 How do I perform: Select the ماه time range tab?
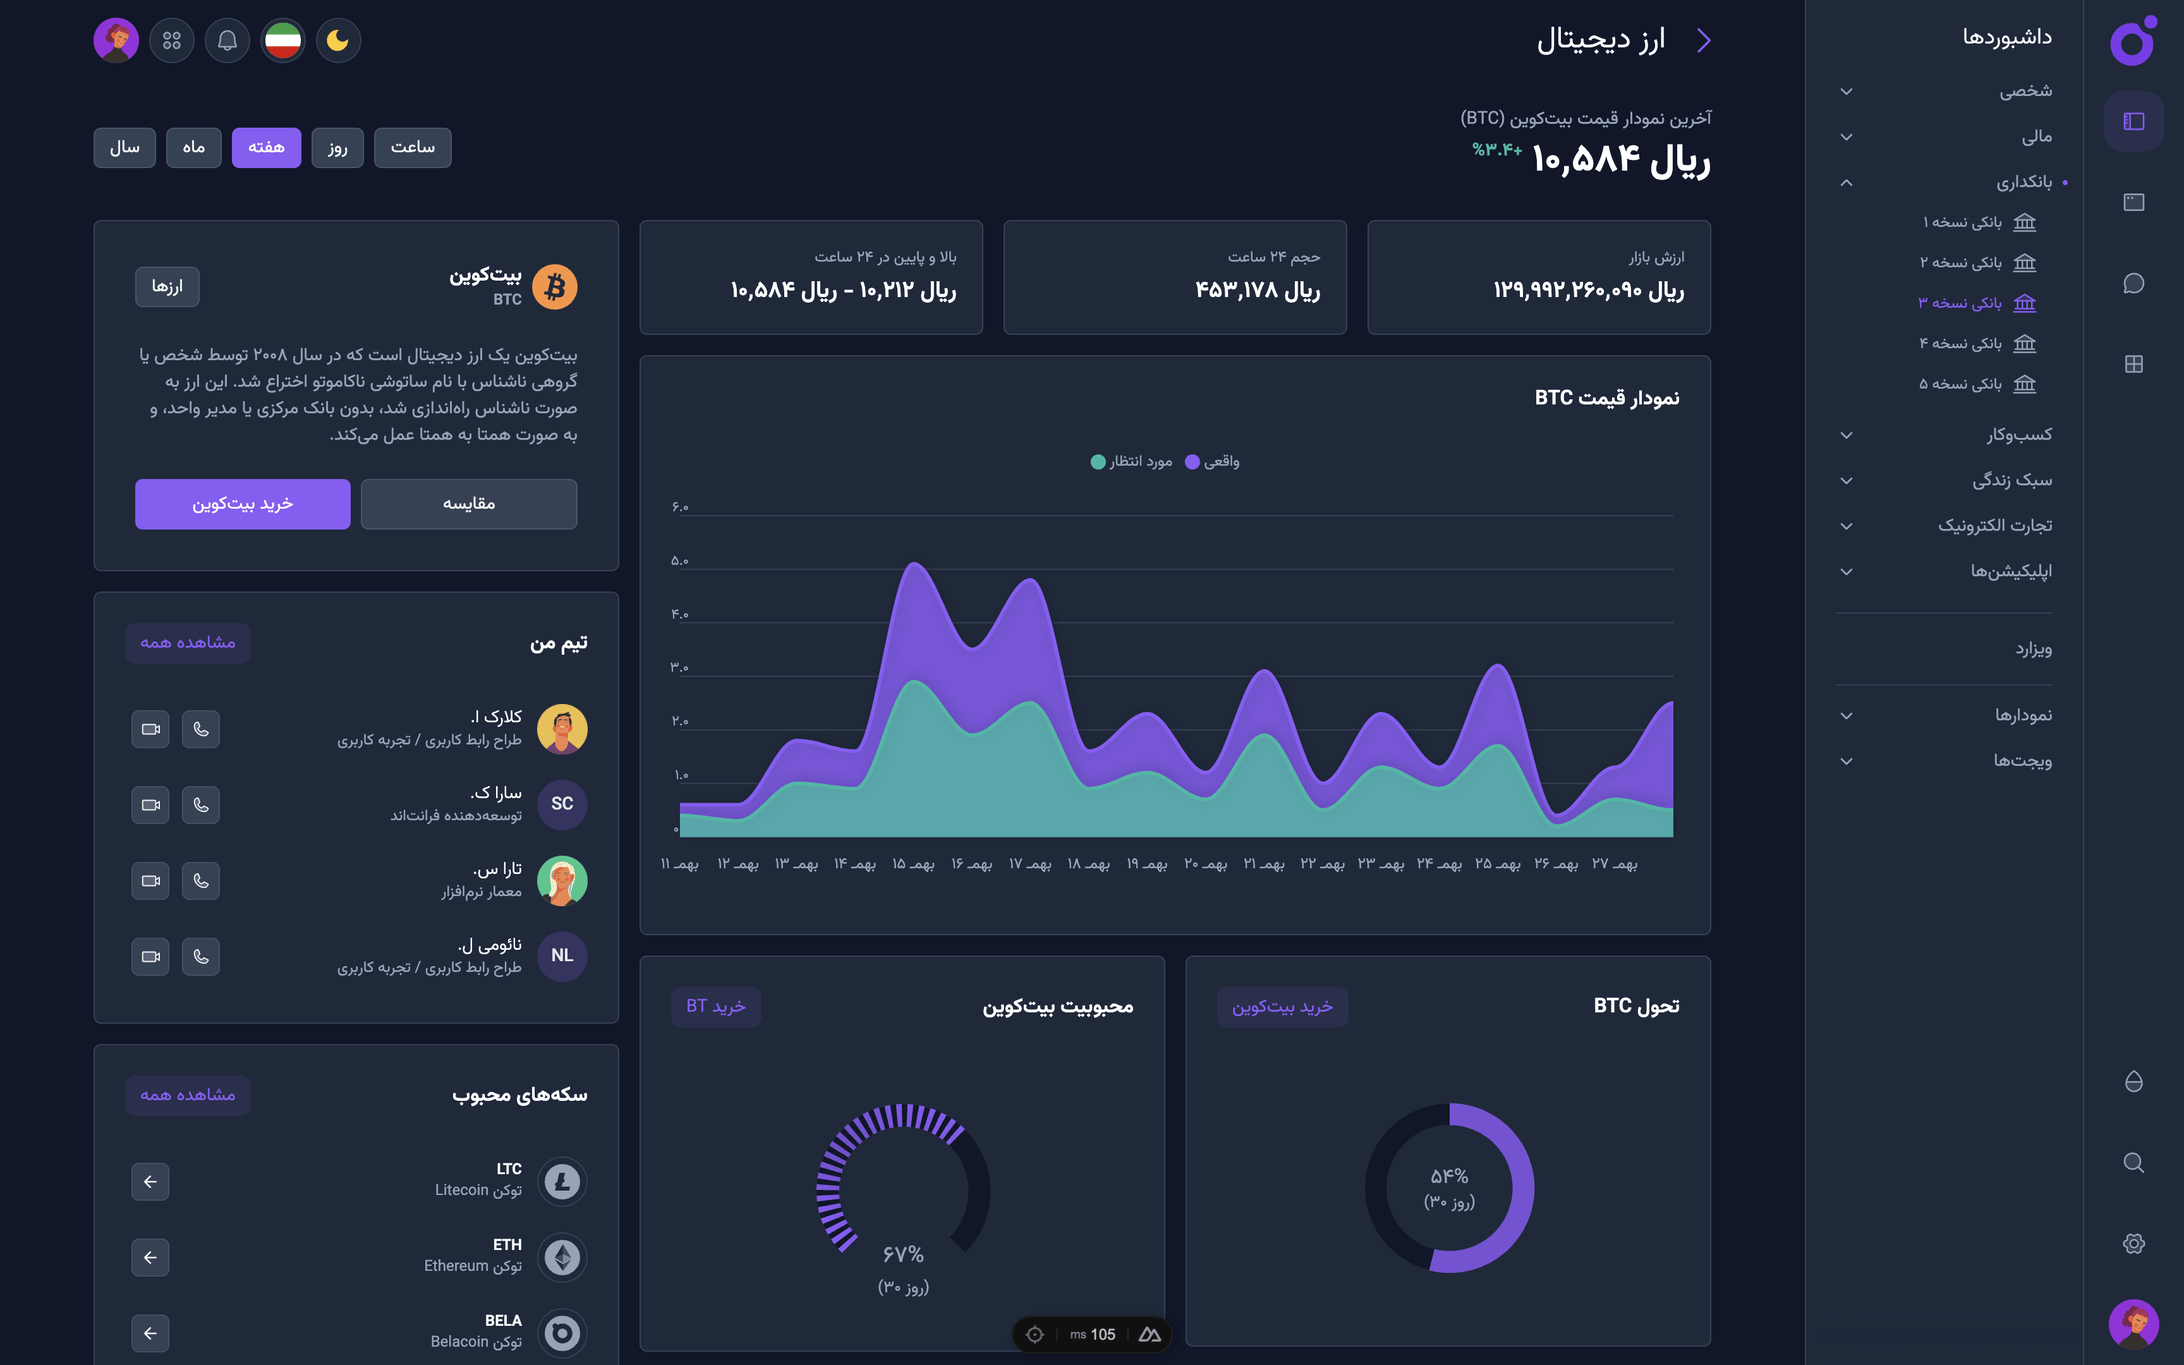pos(193,148)
